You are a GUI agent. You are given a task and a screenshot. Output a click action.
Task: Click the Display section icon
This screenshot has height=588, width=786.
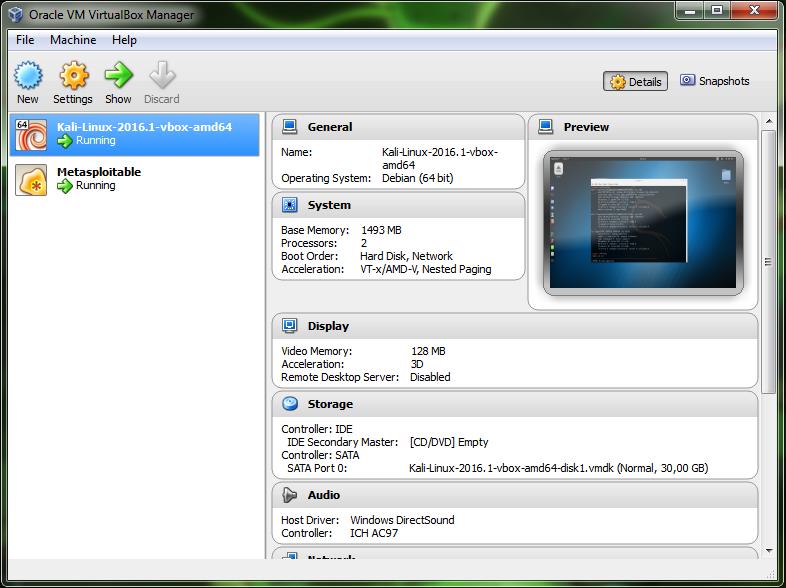tap(290, 326)
